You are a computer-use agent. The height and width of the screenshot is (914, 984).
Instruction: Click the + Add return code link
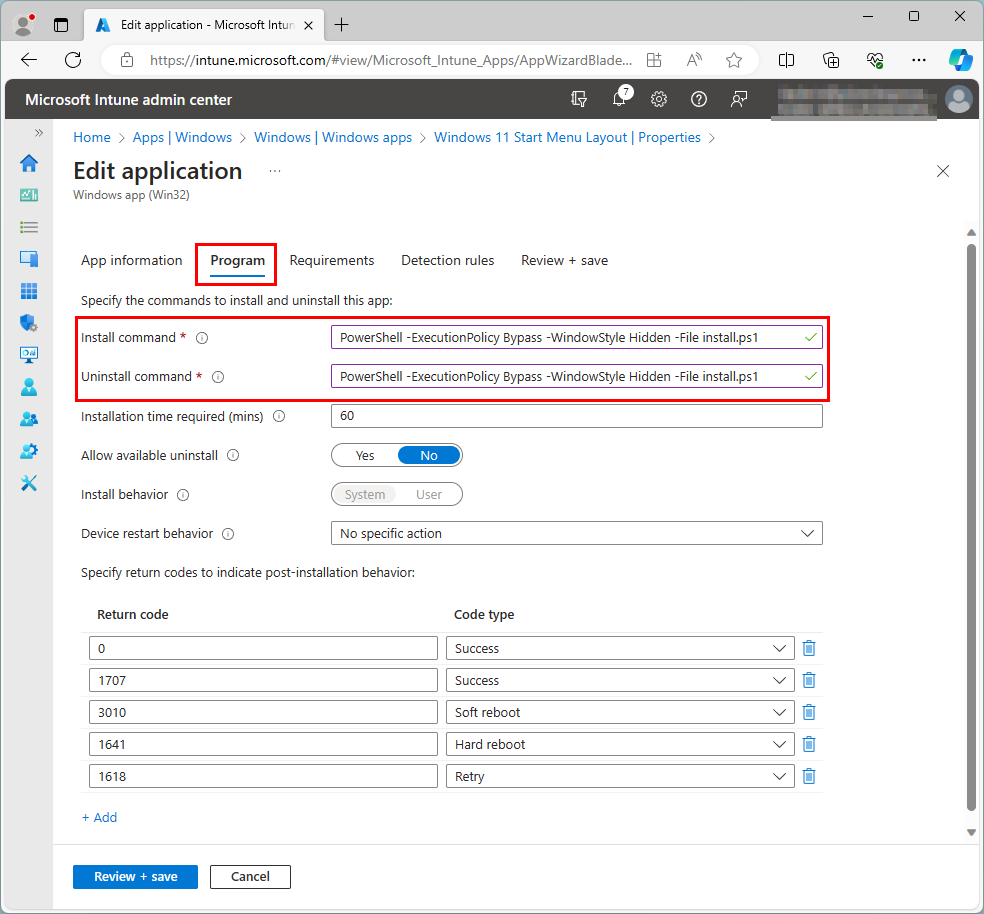pos(99,817)
